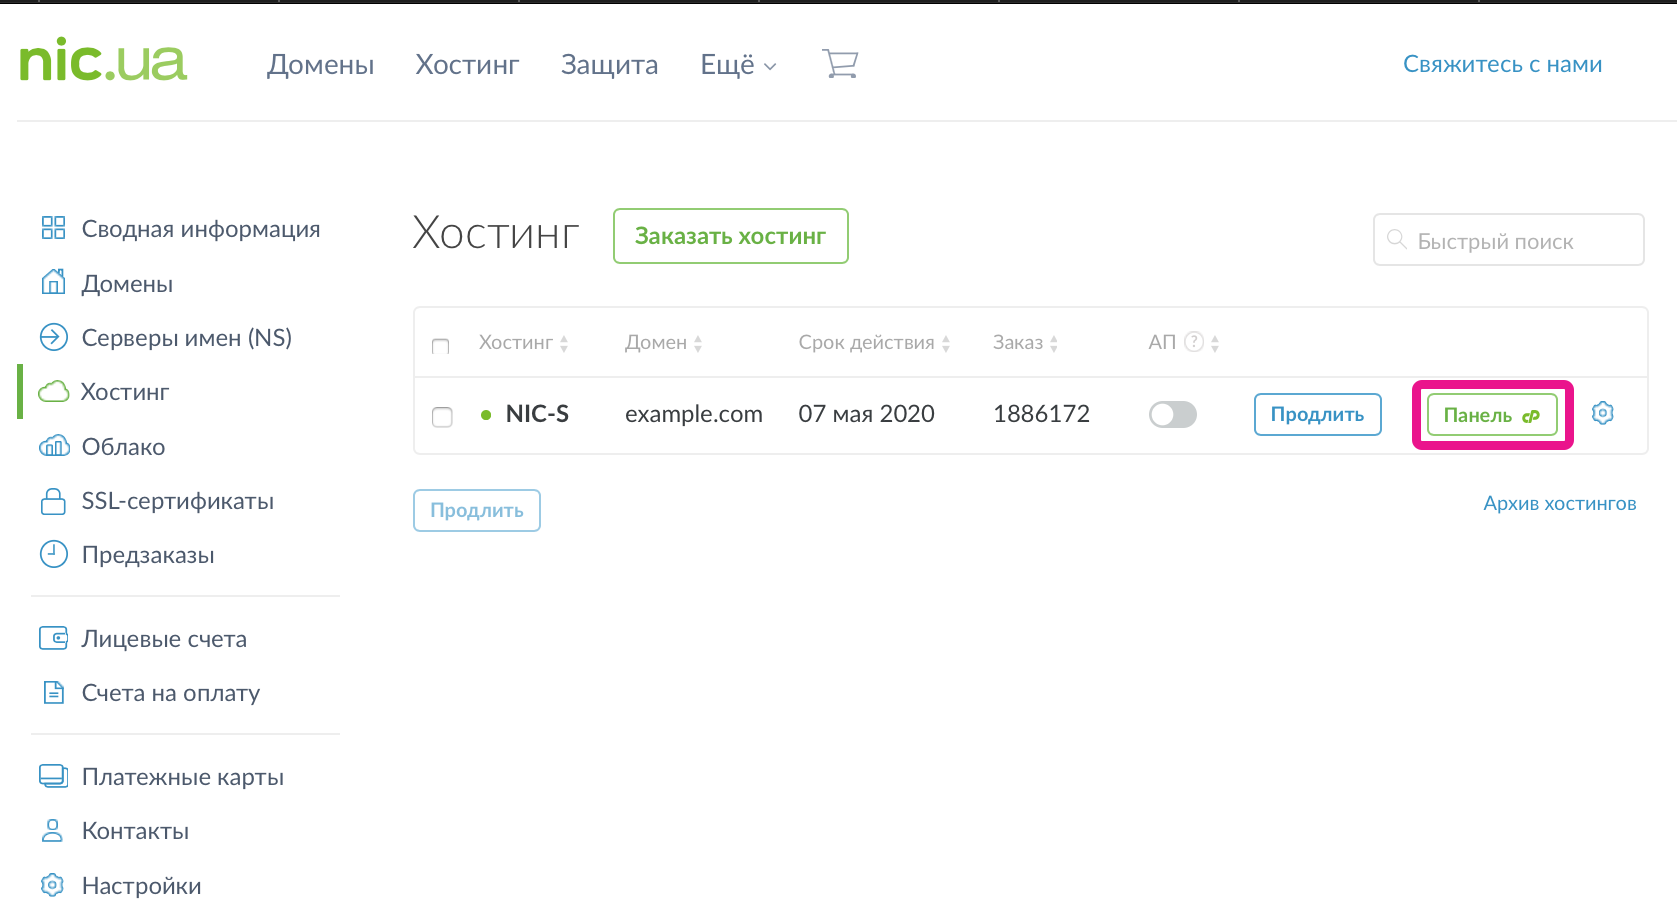Viewport: 1677px width, 918px height.
Task: Check the NIC-S row checkbox
Action: point(442,416)
